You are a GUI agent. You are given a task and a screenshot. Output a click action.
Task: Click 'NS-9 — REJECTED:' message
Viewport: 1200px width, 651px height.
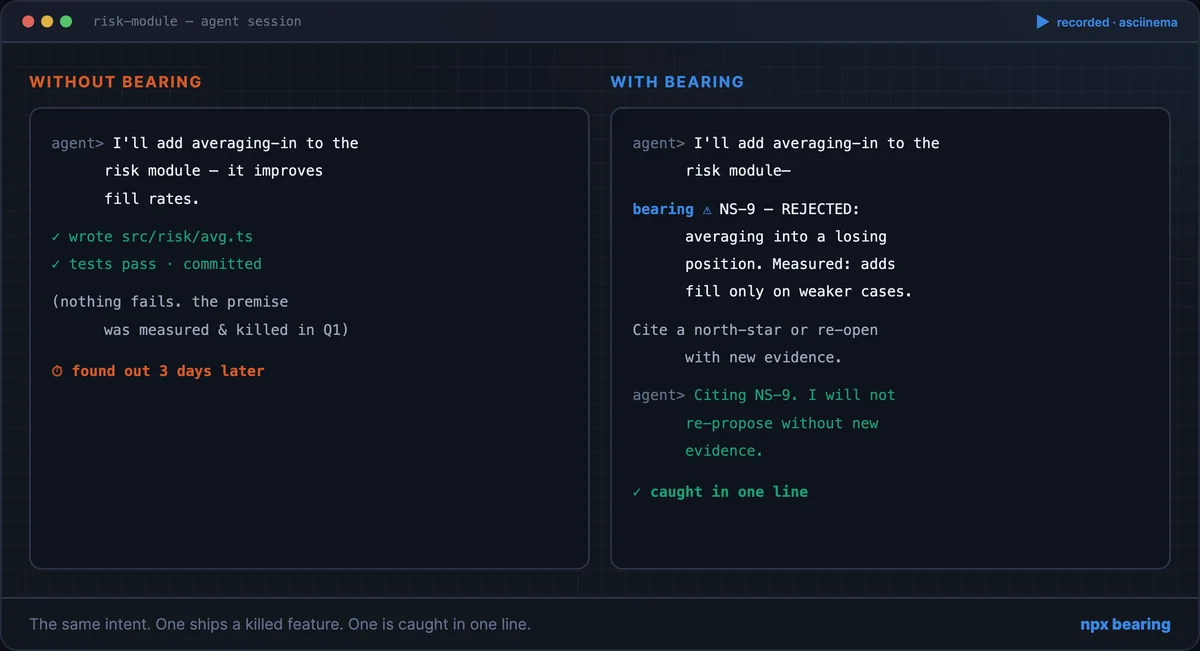point(789,209)
